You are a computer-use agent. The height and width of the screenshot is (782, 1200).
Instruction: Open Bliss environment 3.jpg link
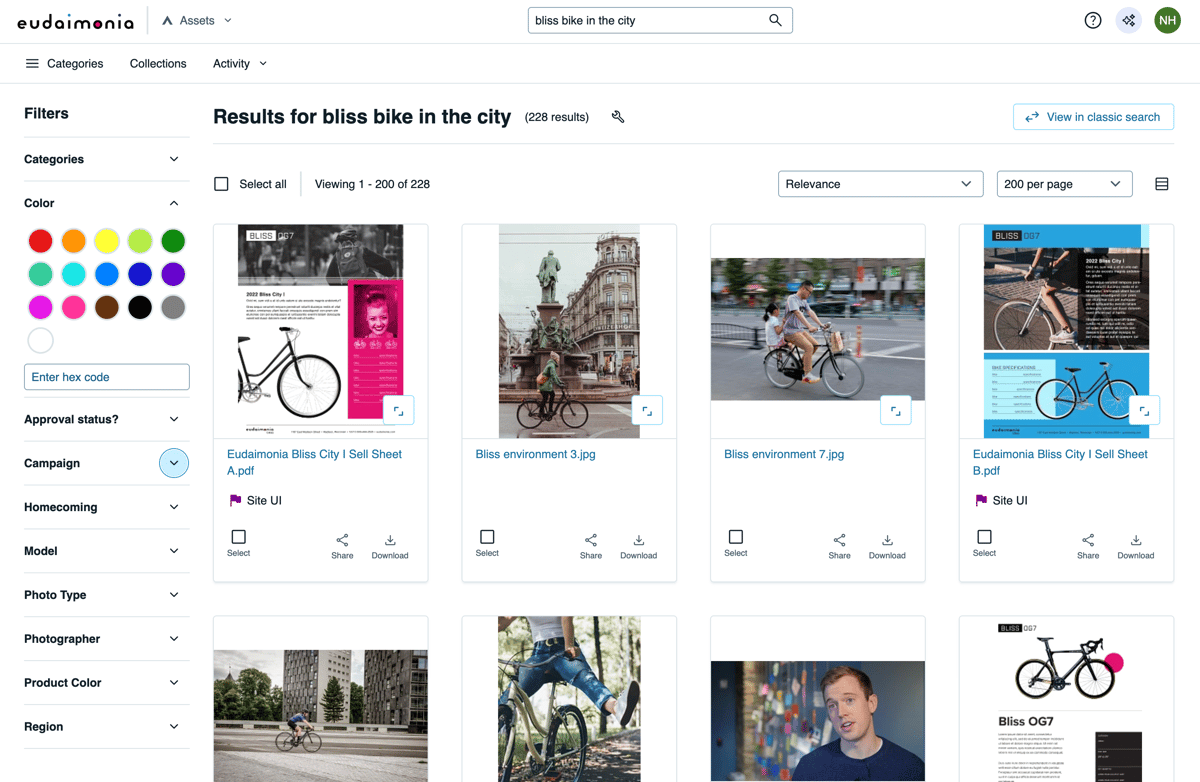click(x=535, y=454)
